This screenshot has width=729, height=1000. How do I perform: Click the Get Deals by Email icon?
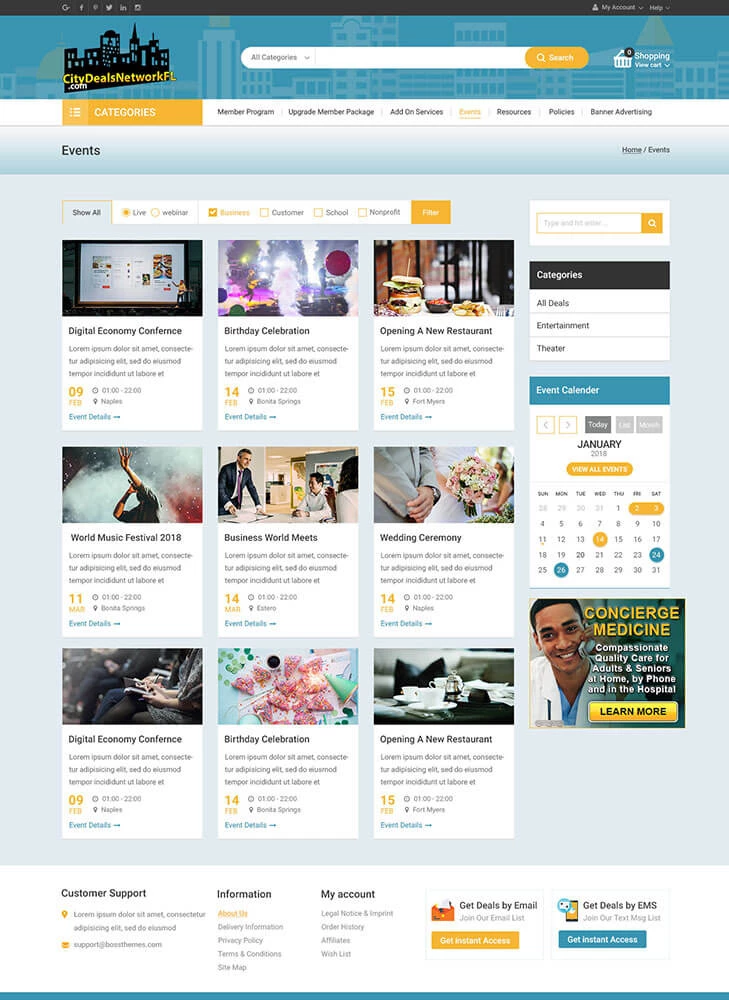point(443,911)
